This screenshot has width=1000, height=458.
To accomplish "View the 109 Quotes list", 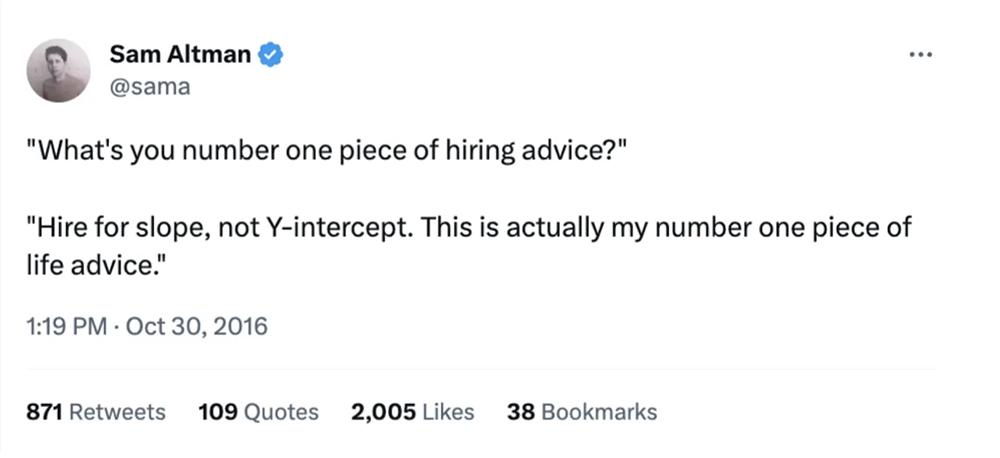I will pyautogui.click(x=258, y=412).
